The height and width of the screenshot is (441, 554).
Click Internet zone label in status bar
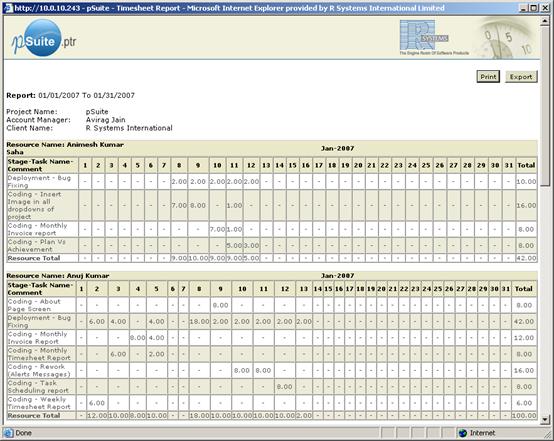click(482, 433)
